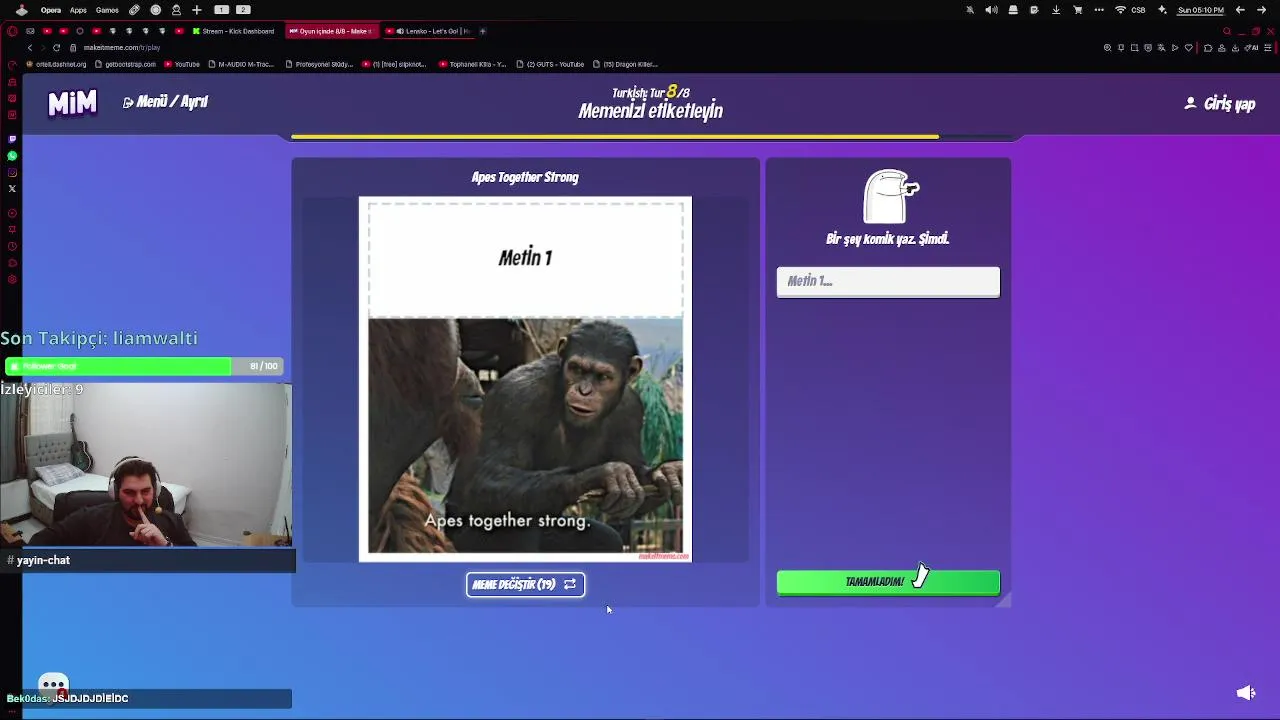The width and height of the screenshot is (1280, 720).
Task: Click MEME DEĞİŞTİR to swap meme
Action: pos(525,585)
